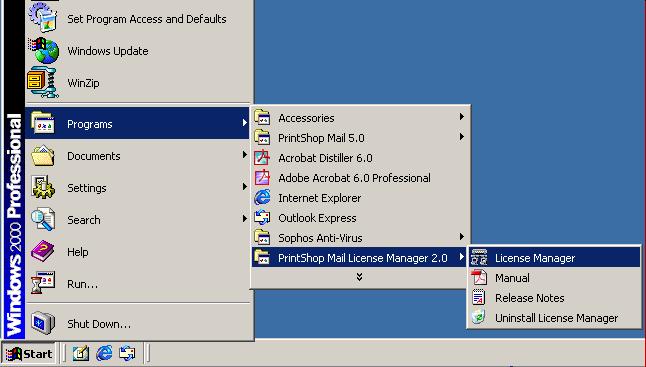This screenshot has width=646, height=367.
Task: Click the Internet Explorer icon in Programs menu
Action: click(x=262, y=198)
